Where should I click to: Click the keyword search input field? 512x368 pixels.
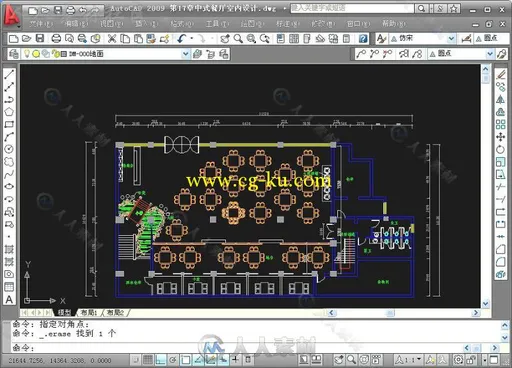(x=352, y=8)
